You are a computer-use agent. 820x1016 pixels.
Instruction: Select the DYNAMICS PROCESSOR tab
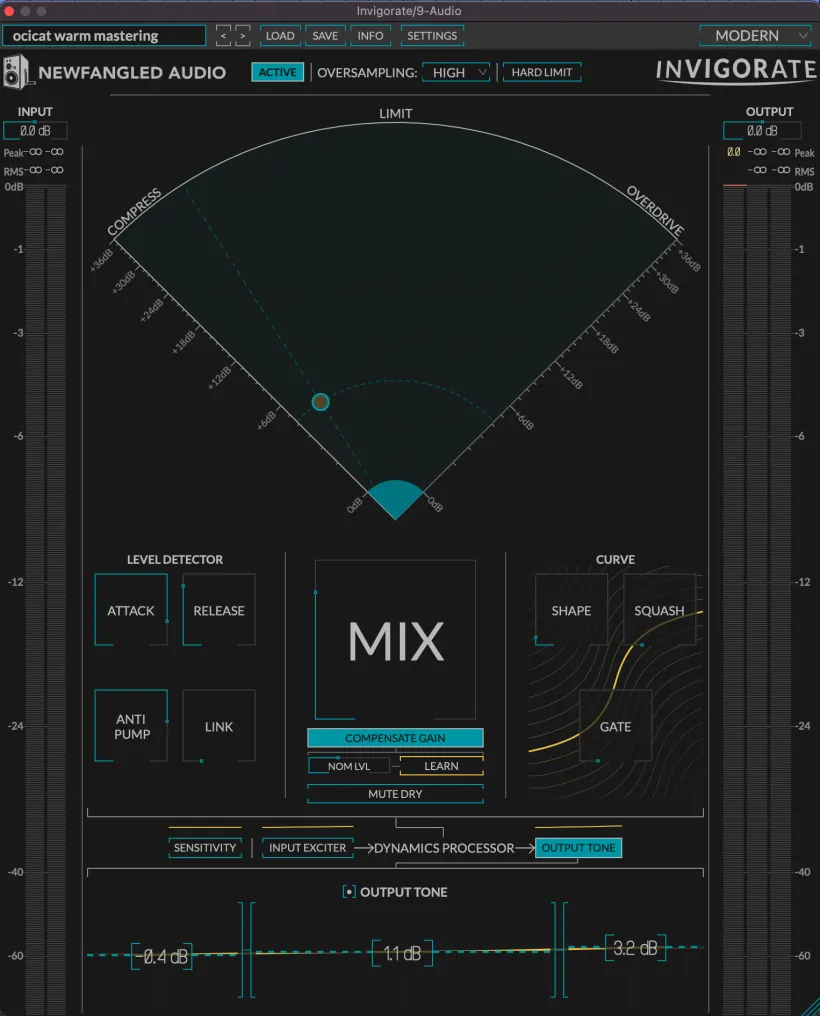click(x=444, y=848)
